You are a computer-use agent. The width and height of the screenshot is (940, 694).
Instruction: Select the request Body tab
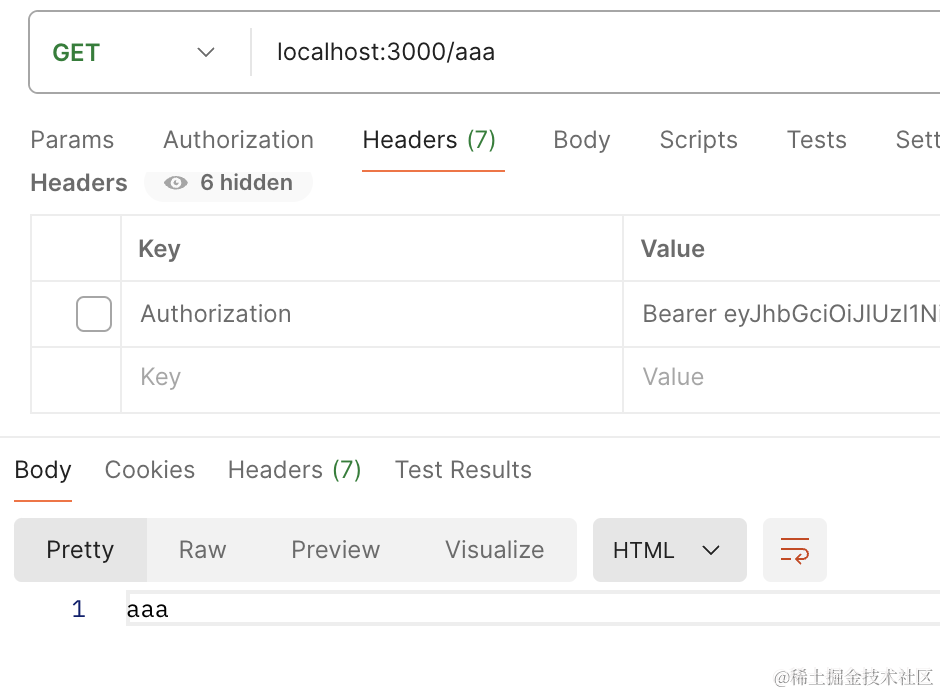581,140
